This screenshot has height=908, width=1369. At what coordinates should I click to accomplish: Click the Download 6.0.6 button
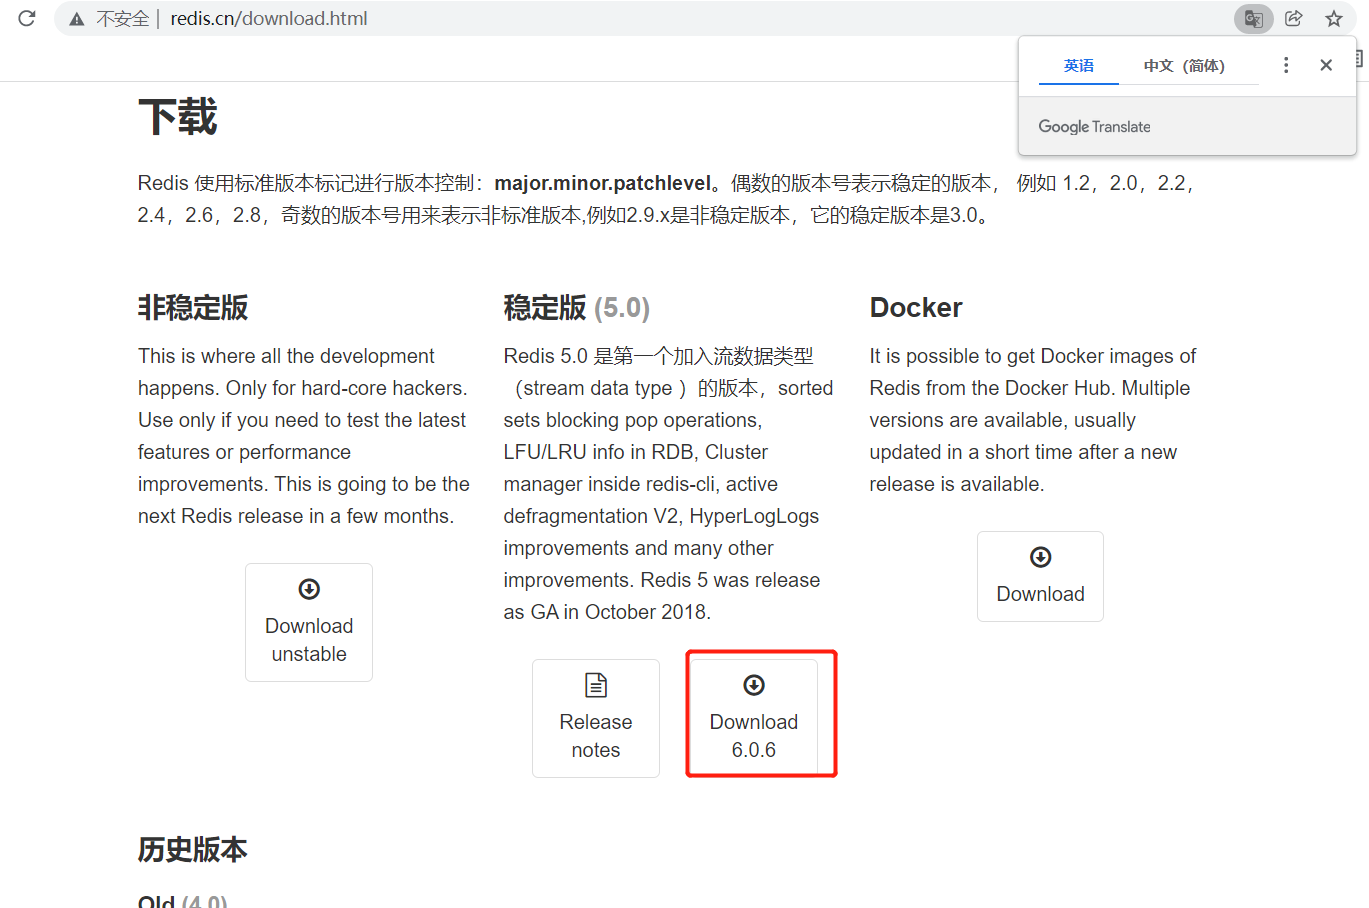tap(754, 718)
